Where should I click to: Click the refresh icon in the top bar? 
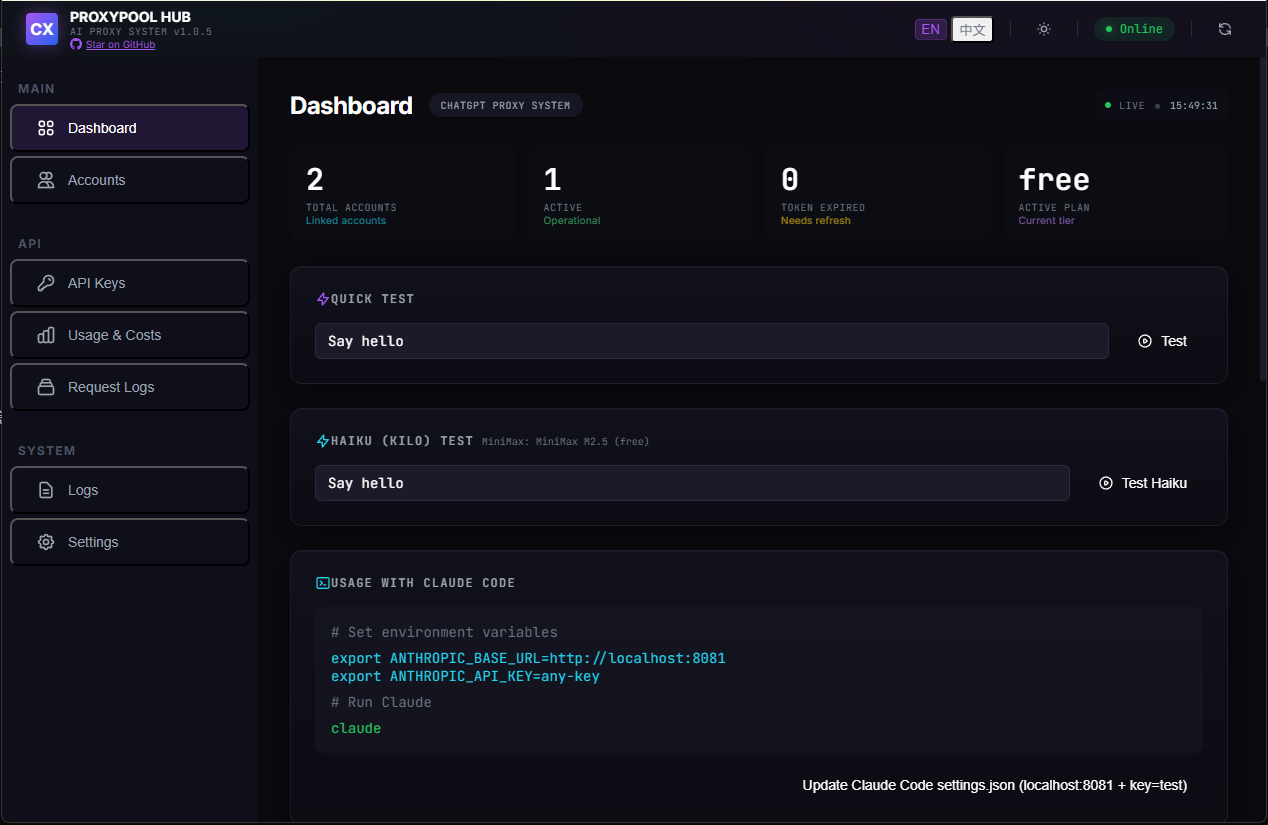pos(1225,29)
